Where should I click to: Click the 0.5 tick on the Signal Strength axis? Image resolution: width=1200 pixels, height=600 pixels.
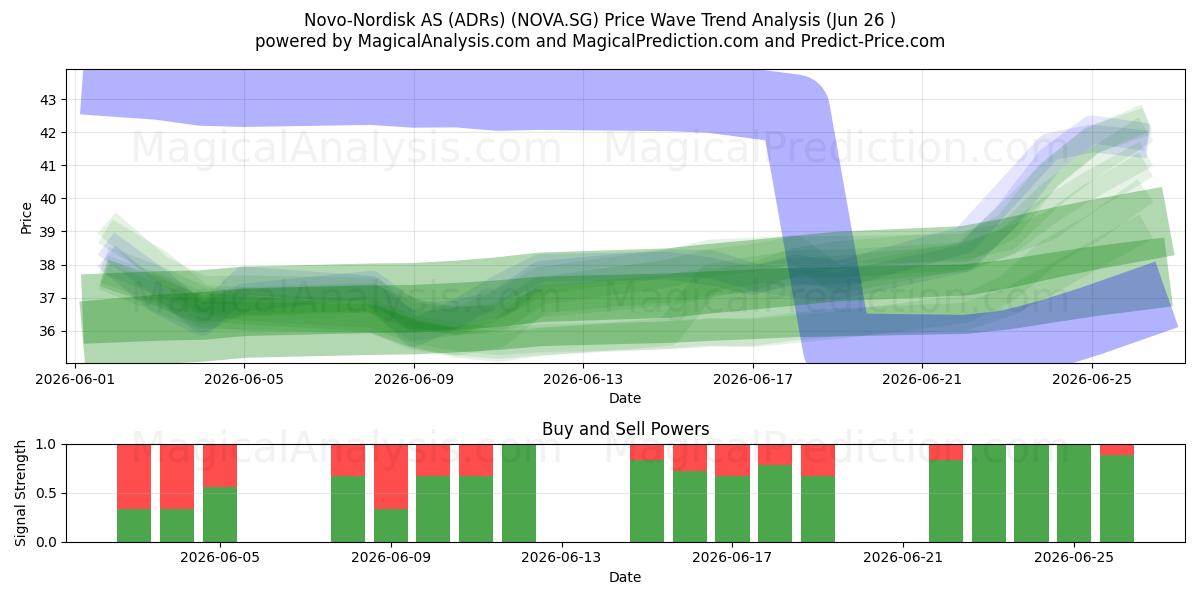48,493
